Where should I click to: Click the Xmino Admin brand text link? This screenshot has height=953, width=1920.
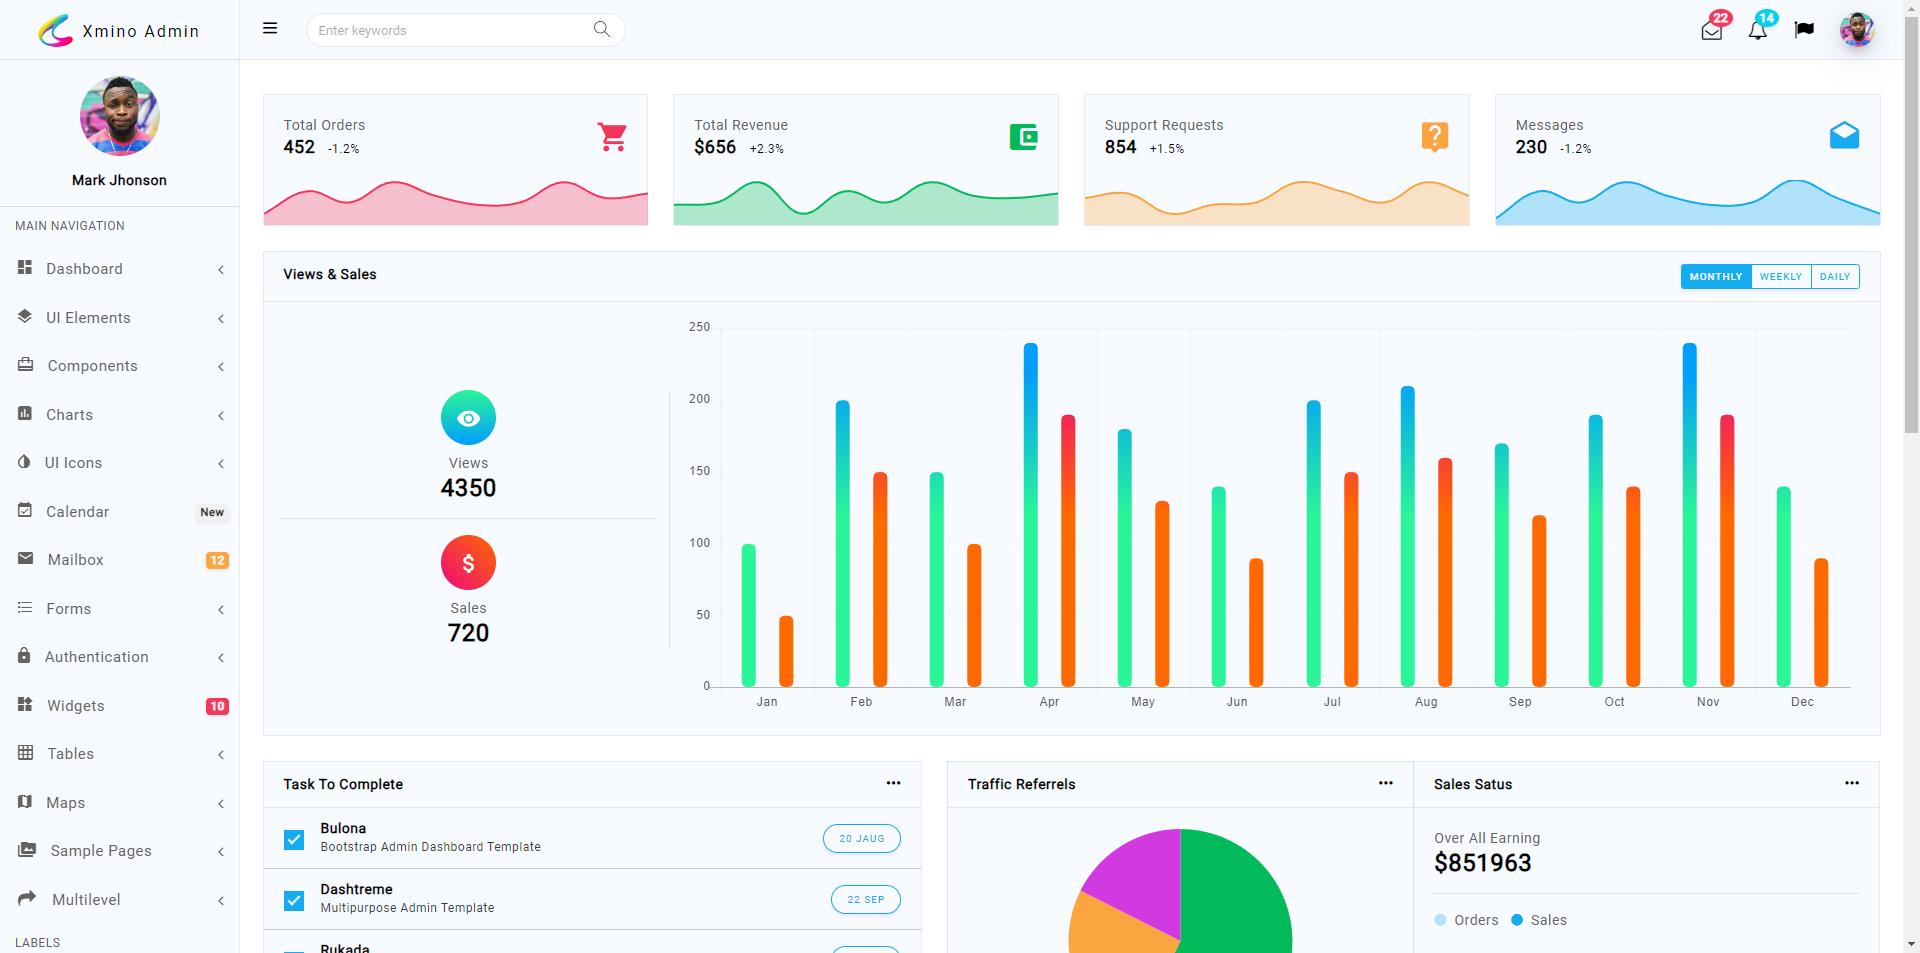pyautogui.click(x=141, y=31)
